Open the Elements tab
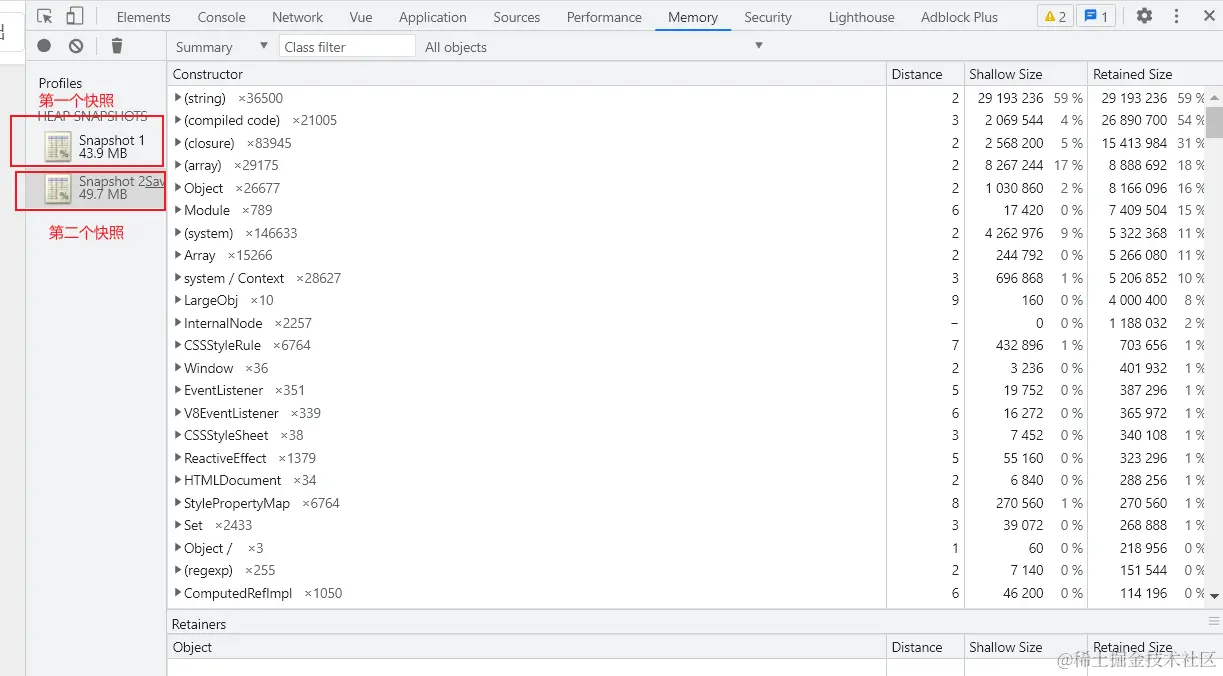 click(x=143, y=17)
